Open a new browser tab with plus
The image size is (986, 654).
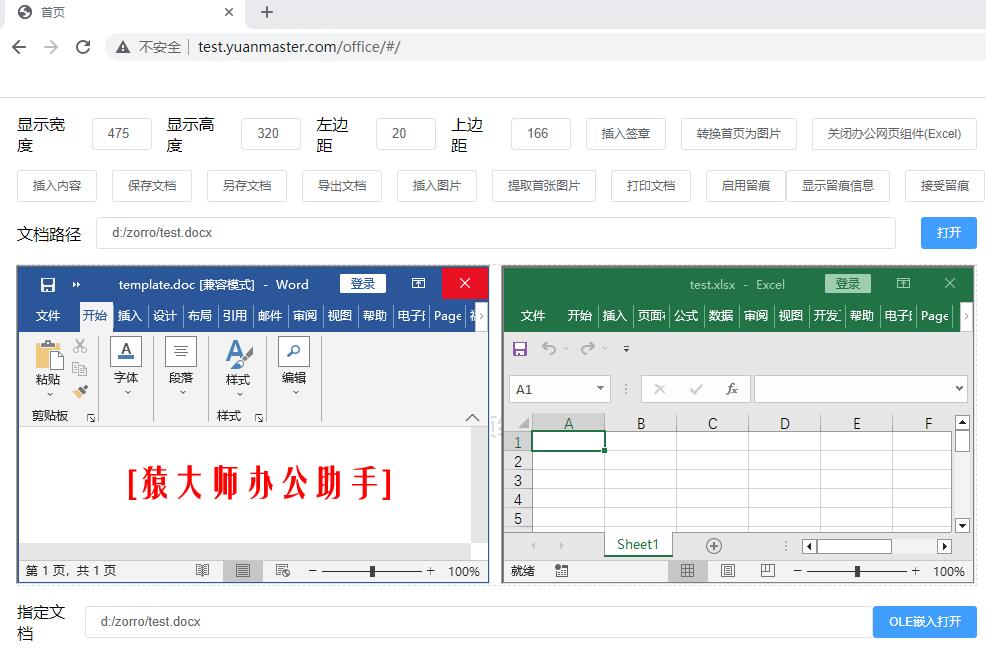click(267, 12)
